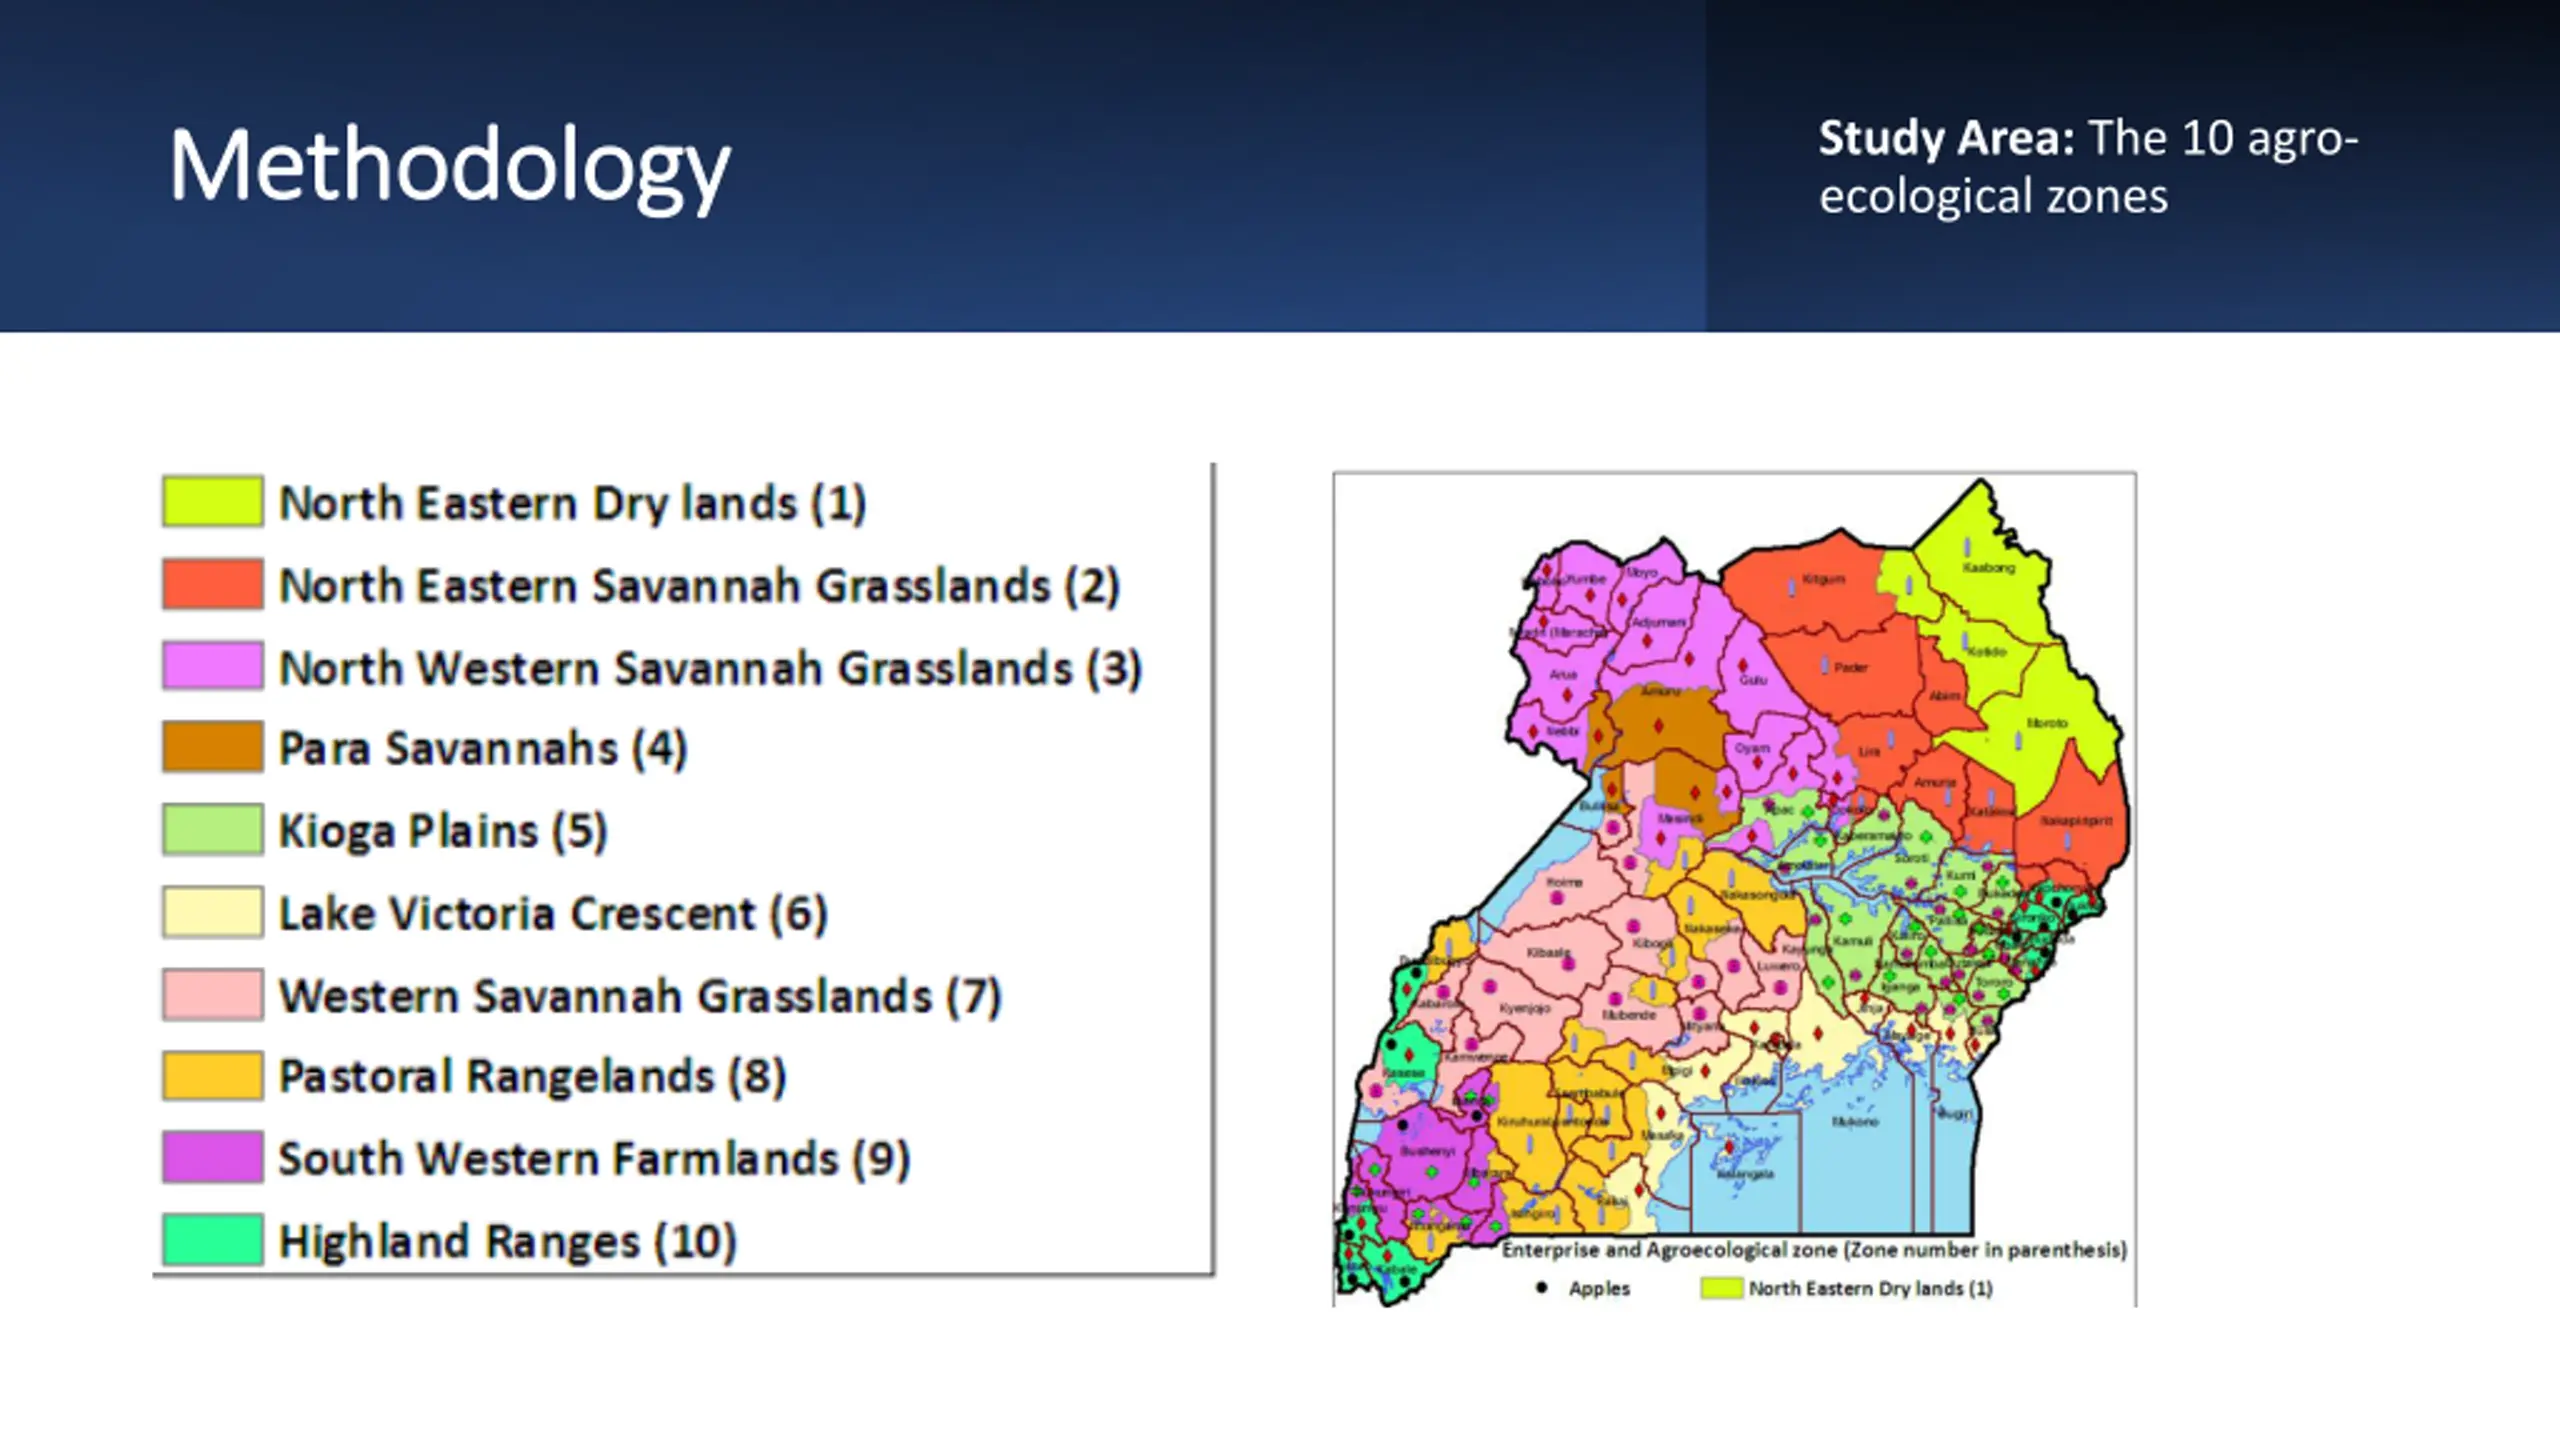Click the "Study Area: The 10 agro-ecological zones" text

coord(2088,167)
